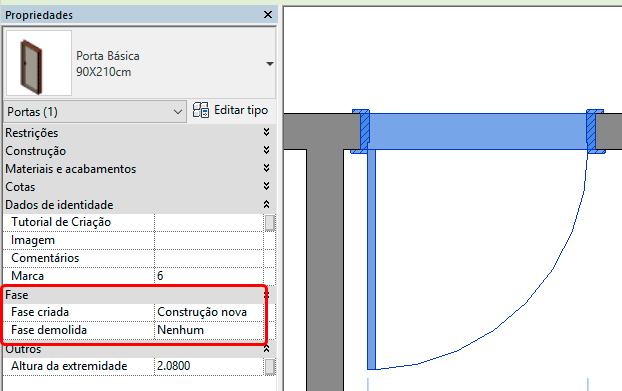Select the Fase criada label
This screenshot has height=391, width=622.
(x=40, y=312)
